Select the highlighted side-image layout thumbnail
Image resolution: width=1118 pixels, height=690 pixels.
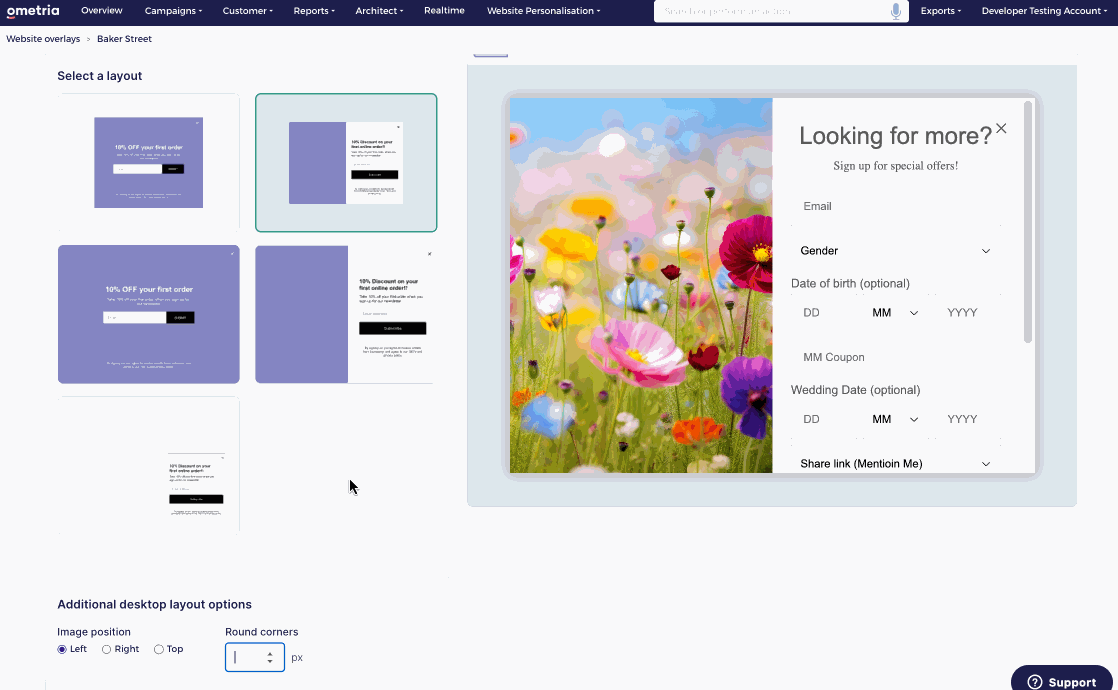[x=346, y=163]
